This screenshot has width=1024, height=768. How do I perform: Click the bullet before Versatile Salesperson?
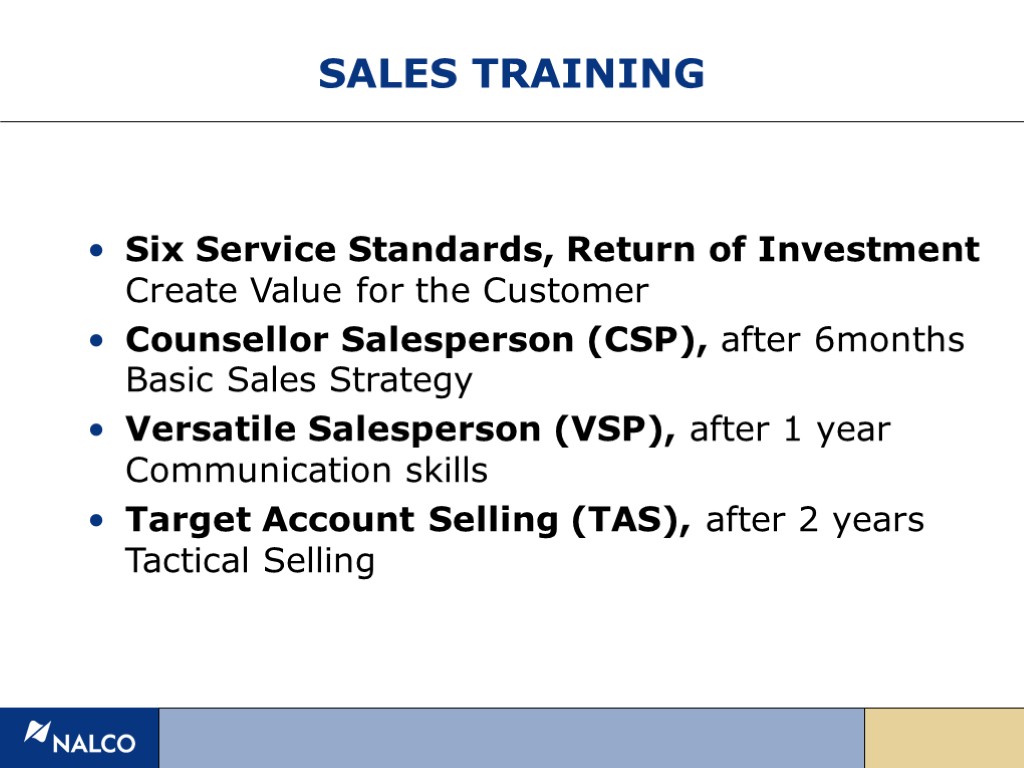(x=94, y=432)
